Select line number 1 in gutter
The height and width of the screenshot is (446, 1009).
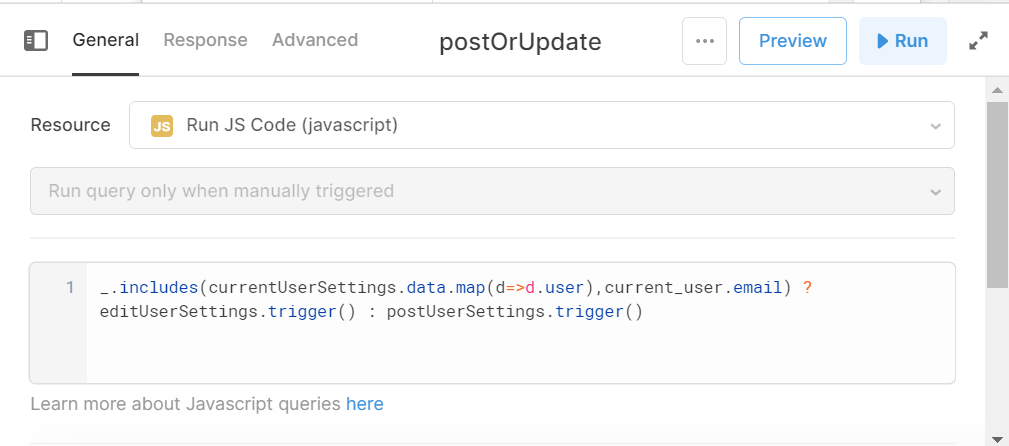70,287
